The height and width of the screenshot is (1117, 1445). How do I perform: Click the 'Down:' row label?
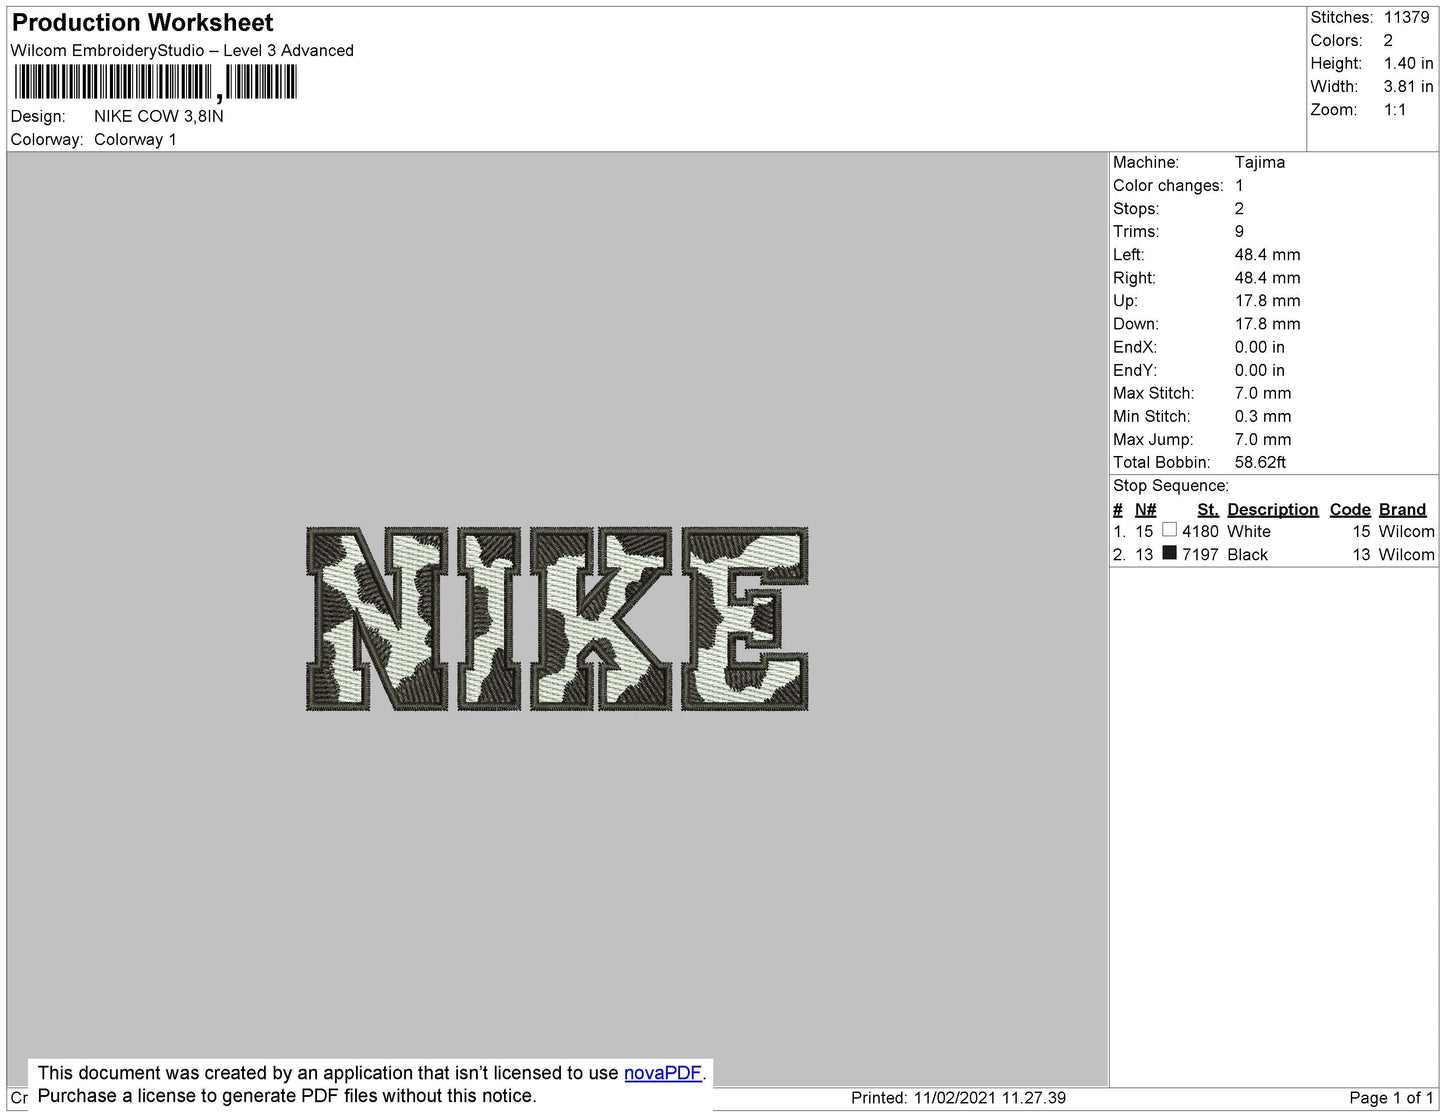[x=1136, y=323]
